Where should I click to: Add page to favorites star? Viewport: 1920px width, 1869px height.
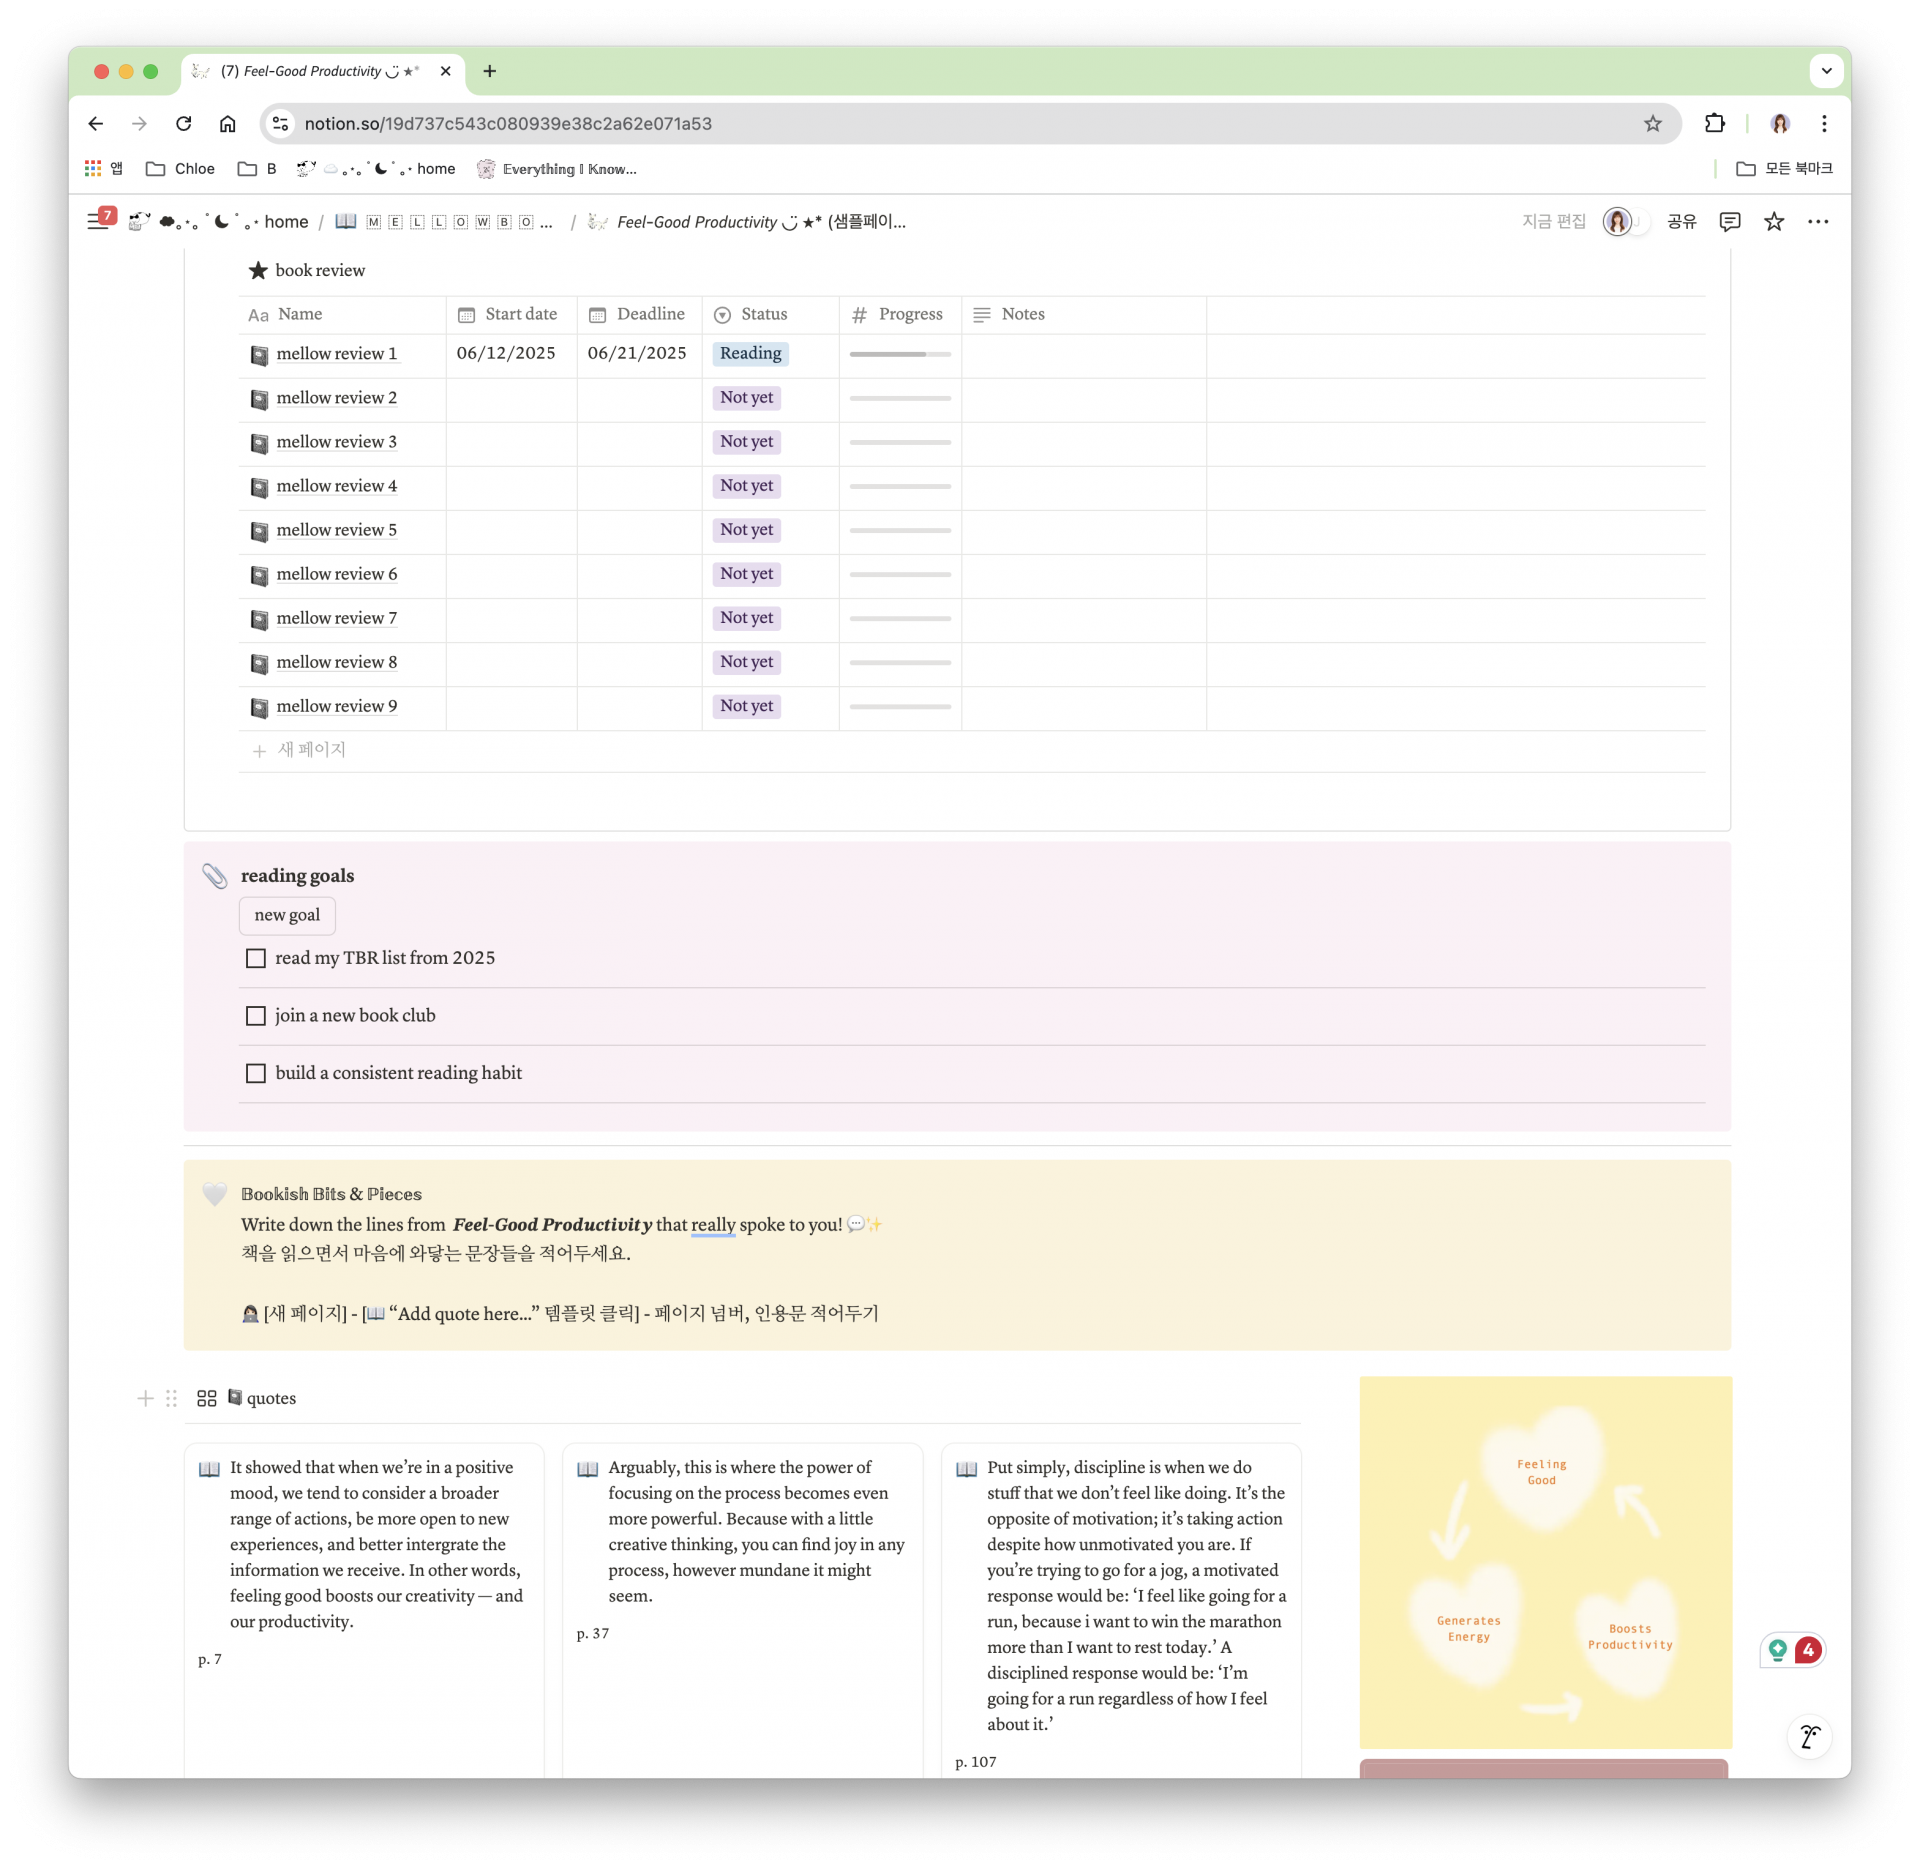click(x=1774, y=222)
